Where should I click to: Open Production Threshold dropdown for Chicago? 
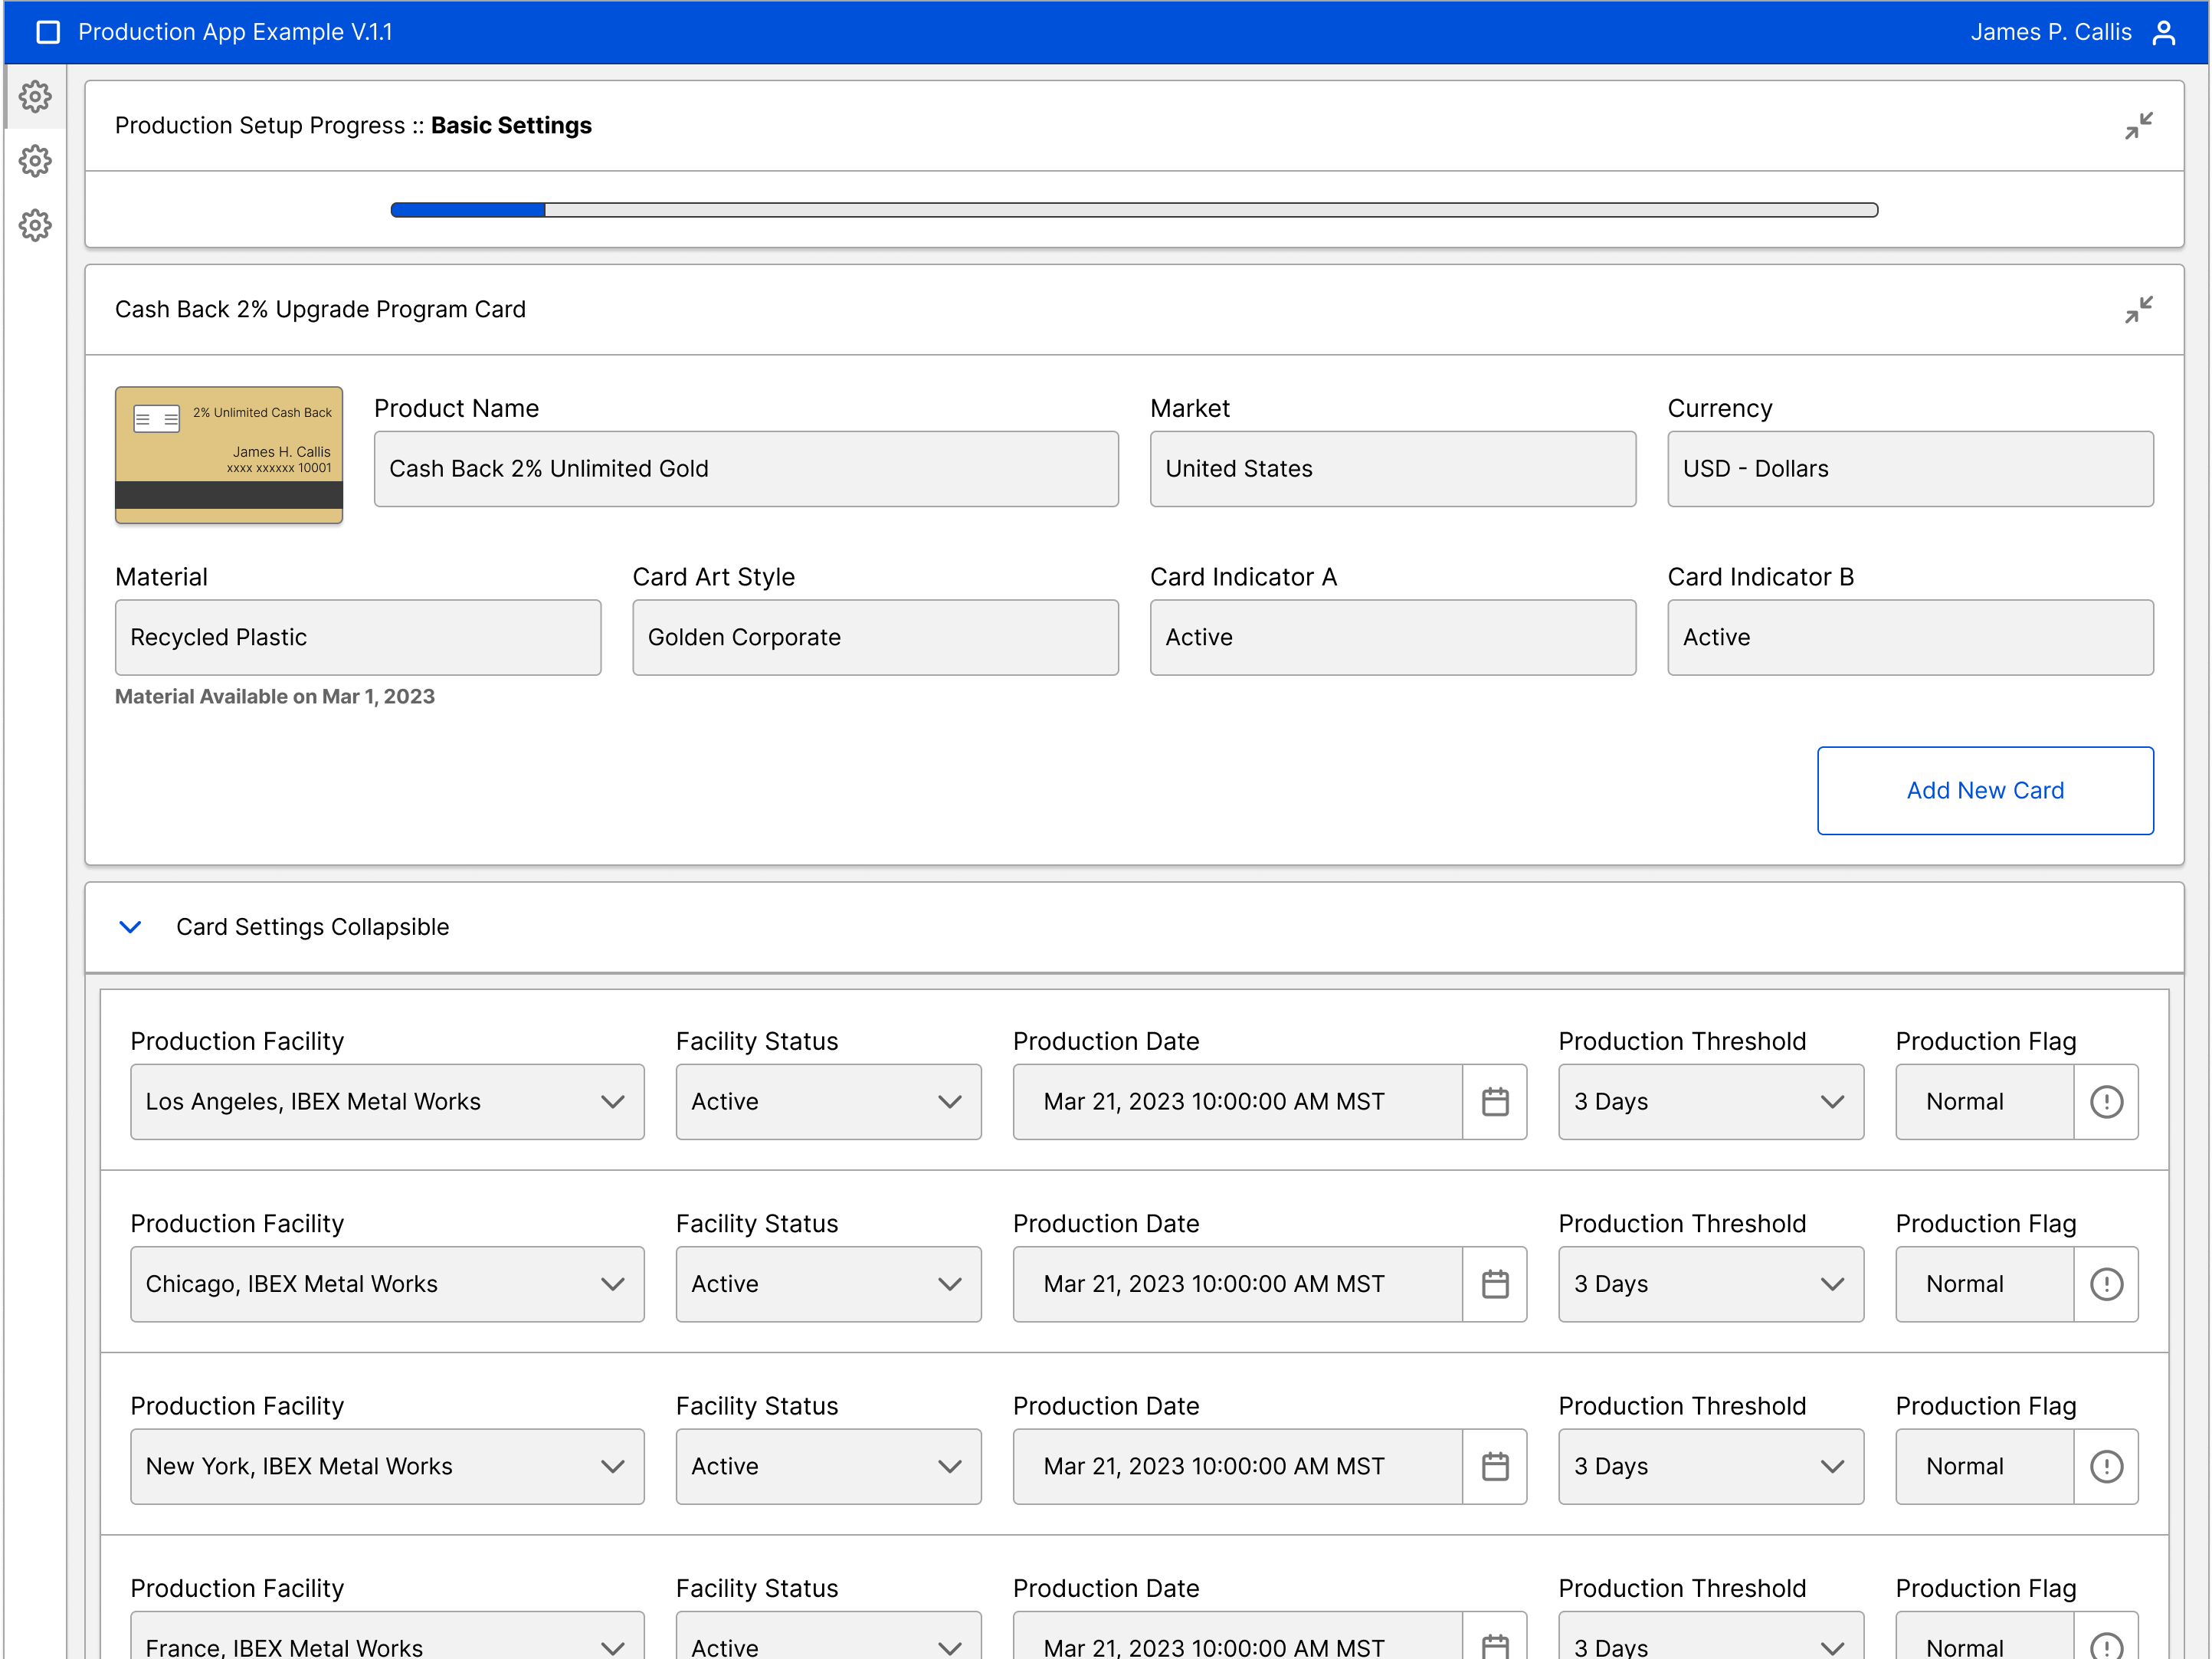click(x=1710, y=1284)
